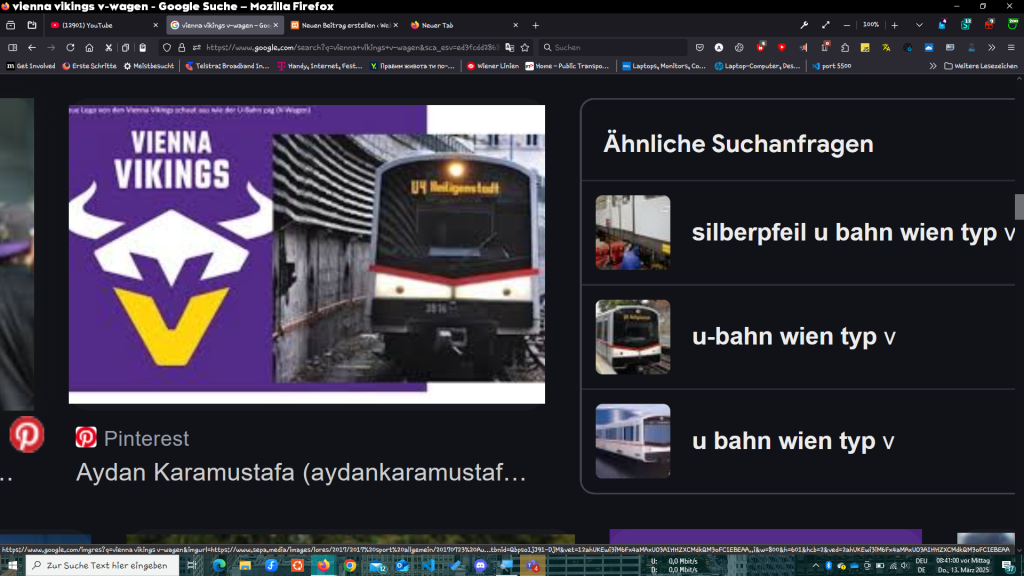Open Meistbesucht bookmark folder
This screenshot has width=1024, height=576.
(149, 66)
